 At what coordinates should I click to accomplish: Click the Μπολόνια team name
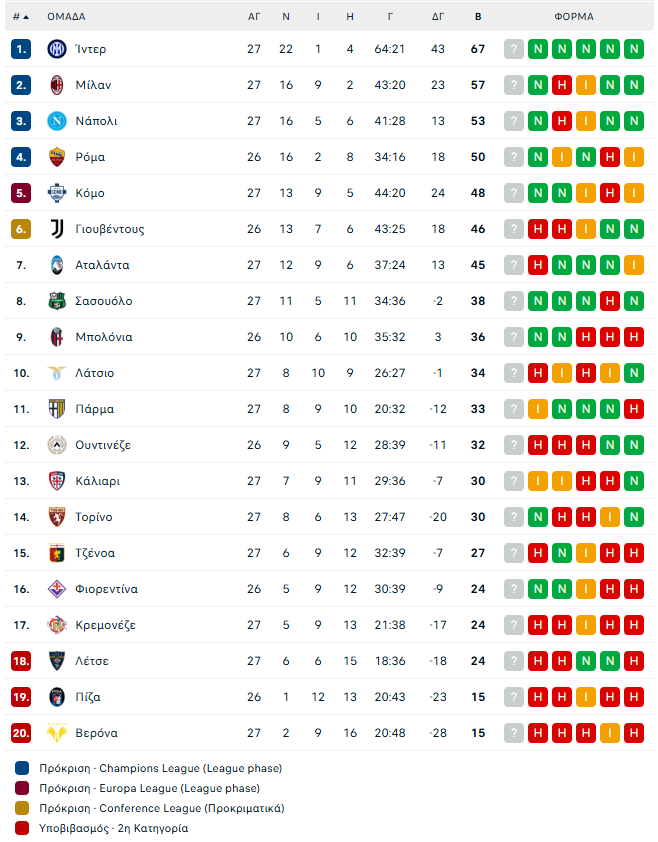coord(104,337)
